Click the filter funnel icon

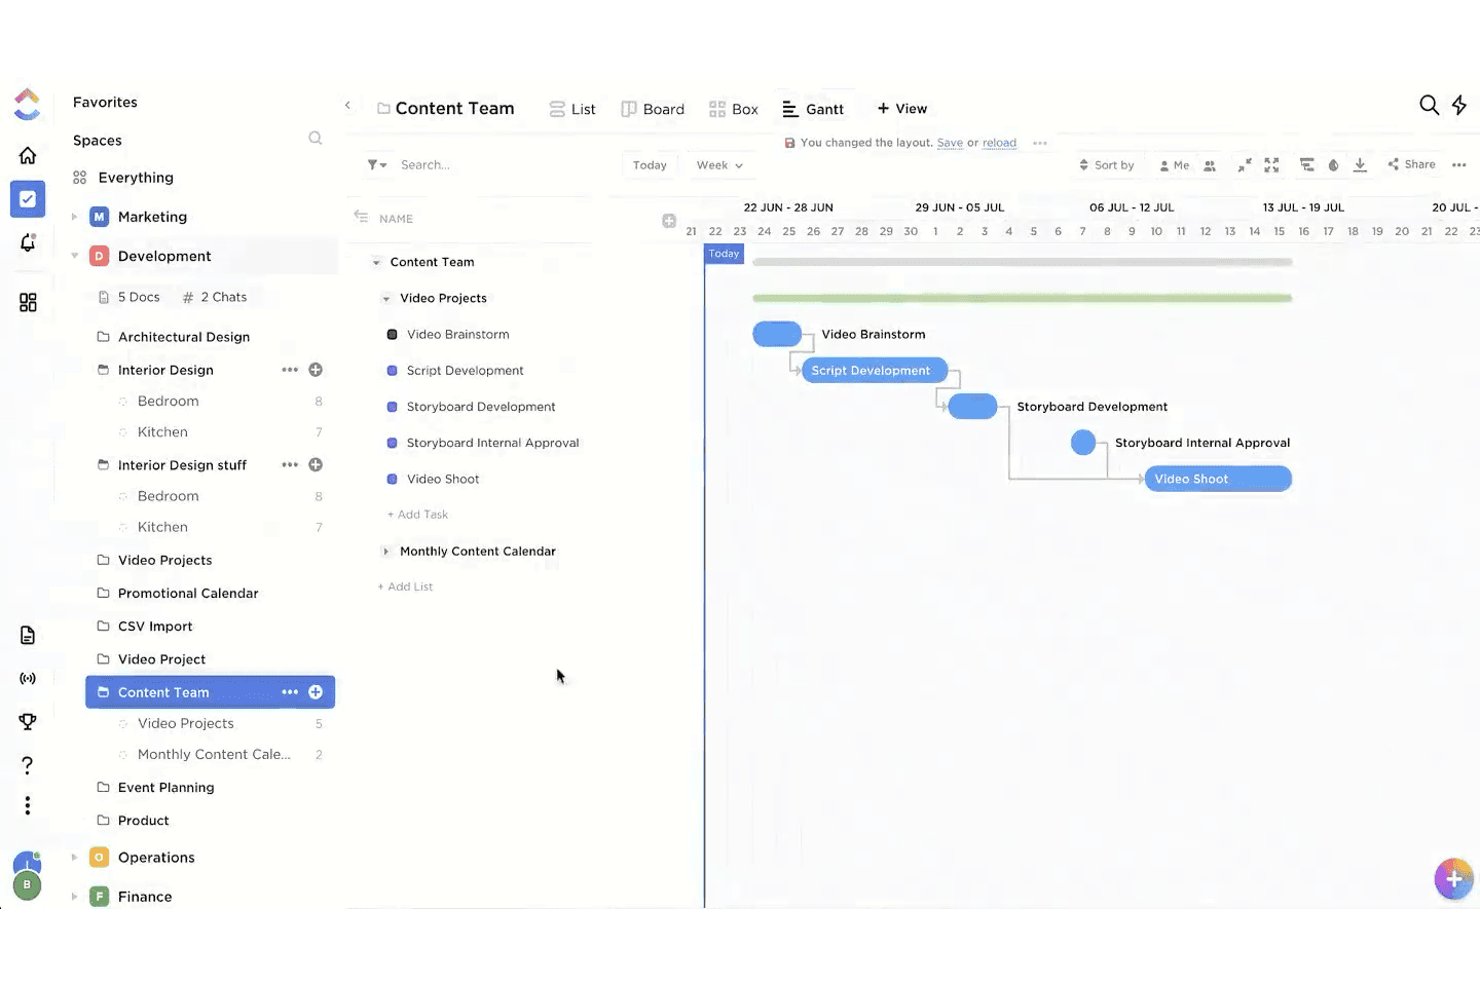(376, 165)
